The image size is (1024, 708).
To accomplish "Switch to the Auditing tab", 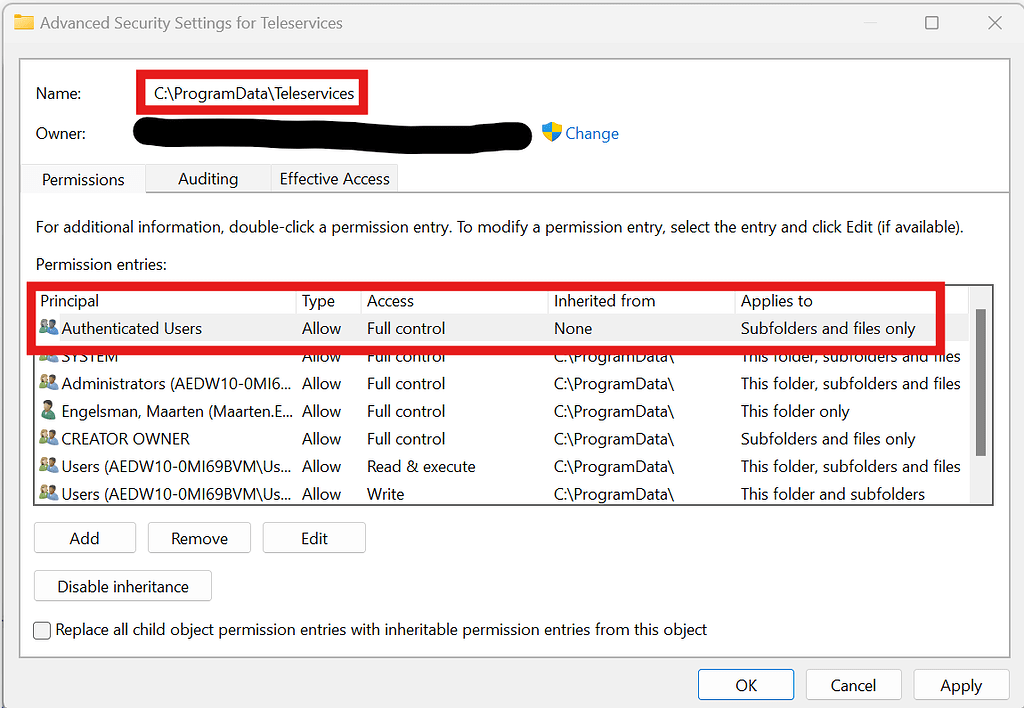I will click(208, 179).
